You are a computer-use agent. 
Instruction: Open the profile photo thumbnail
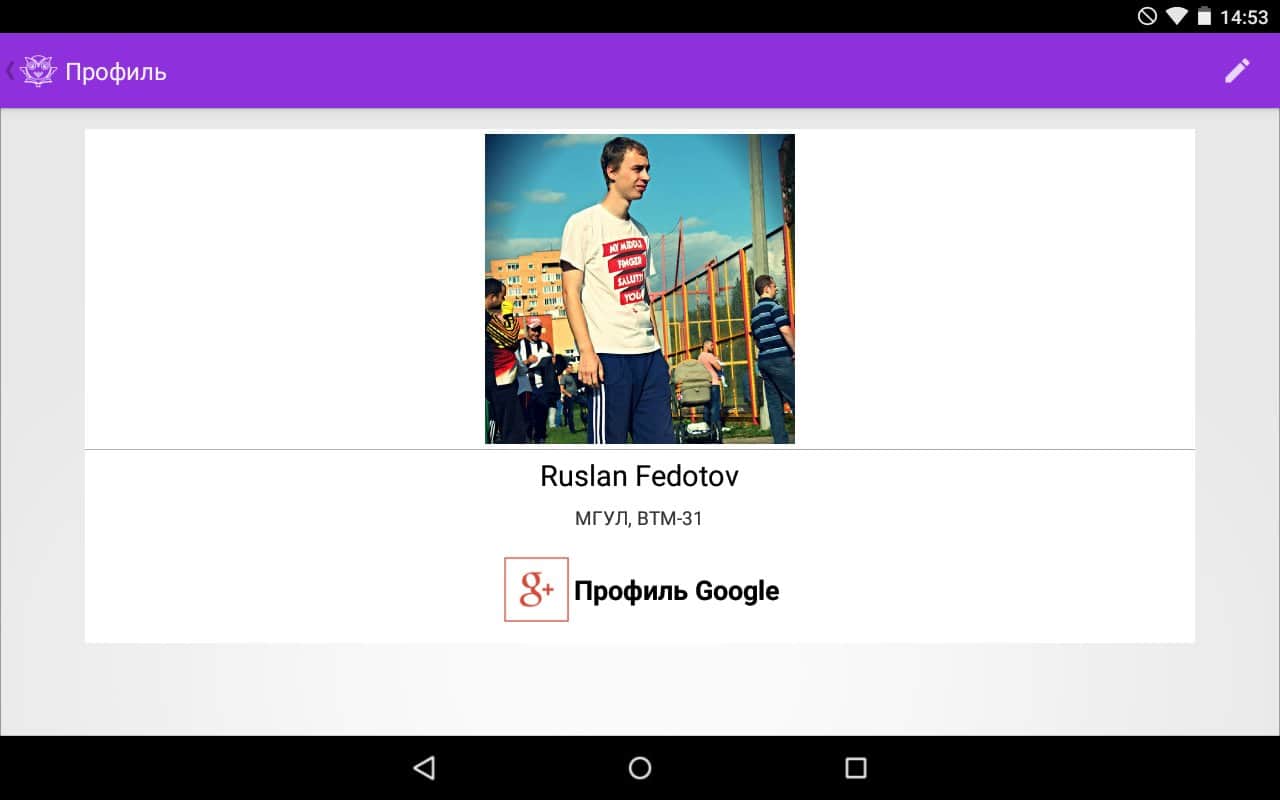640,289
